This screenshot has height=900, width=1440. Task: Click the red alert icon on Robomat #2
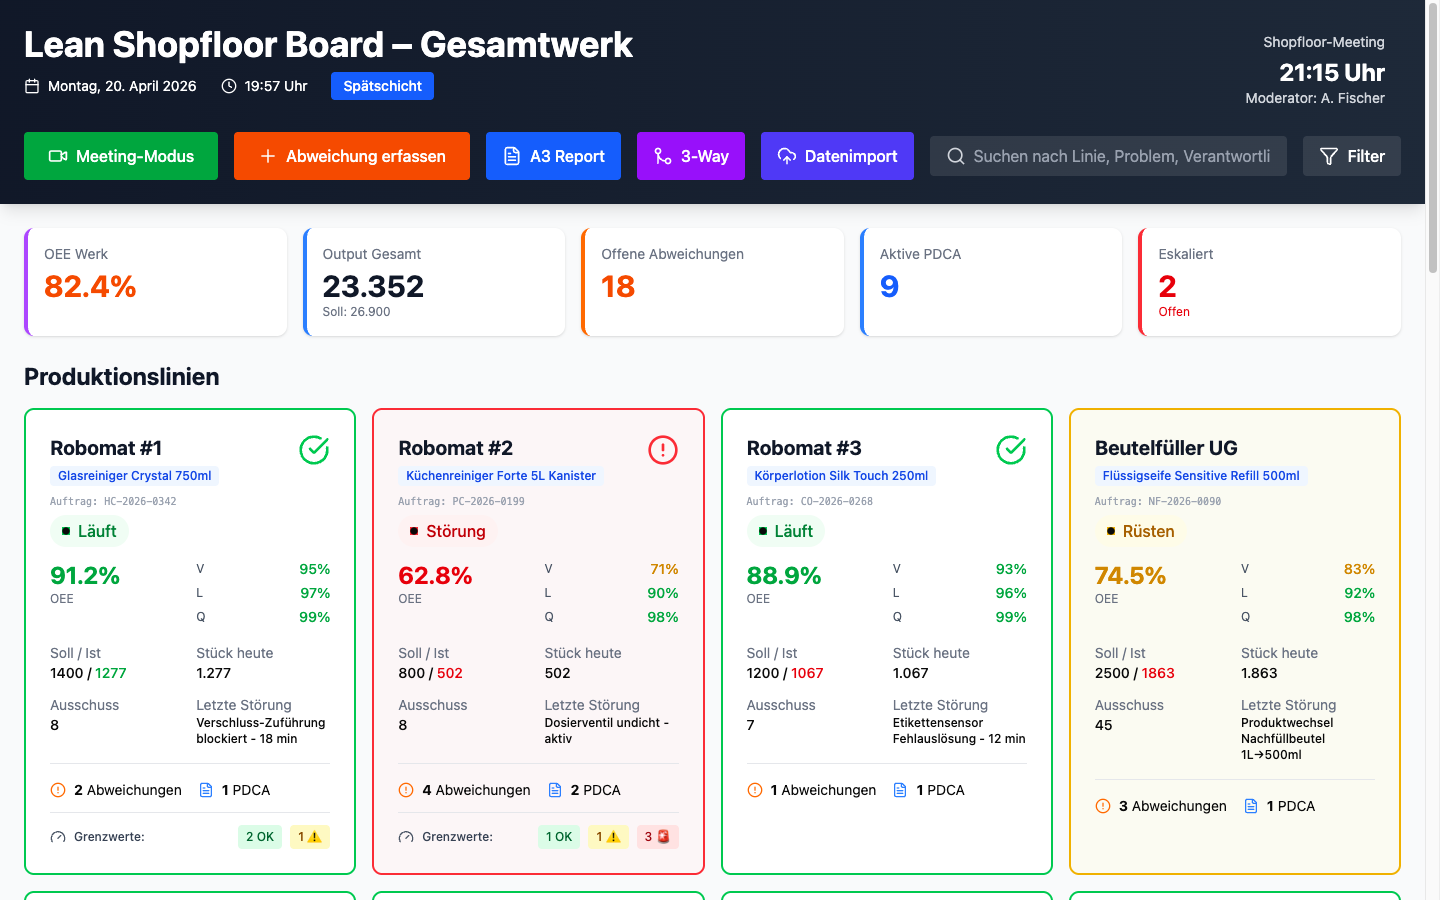tap(662, 450)
